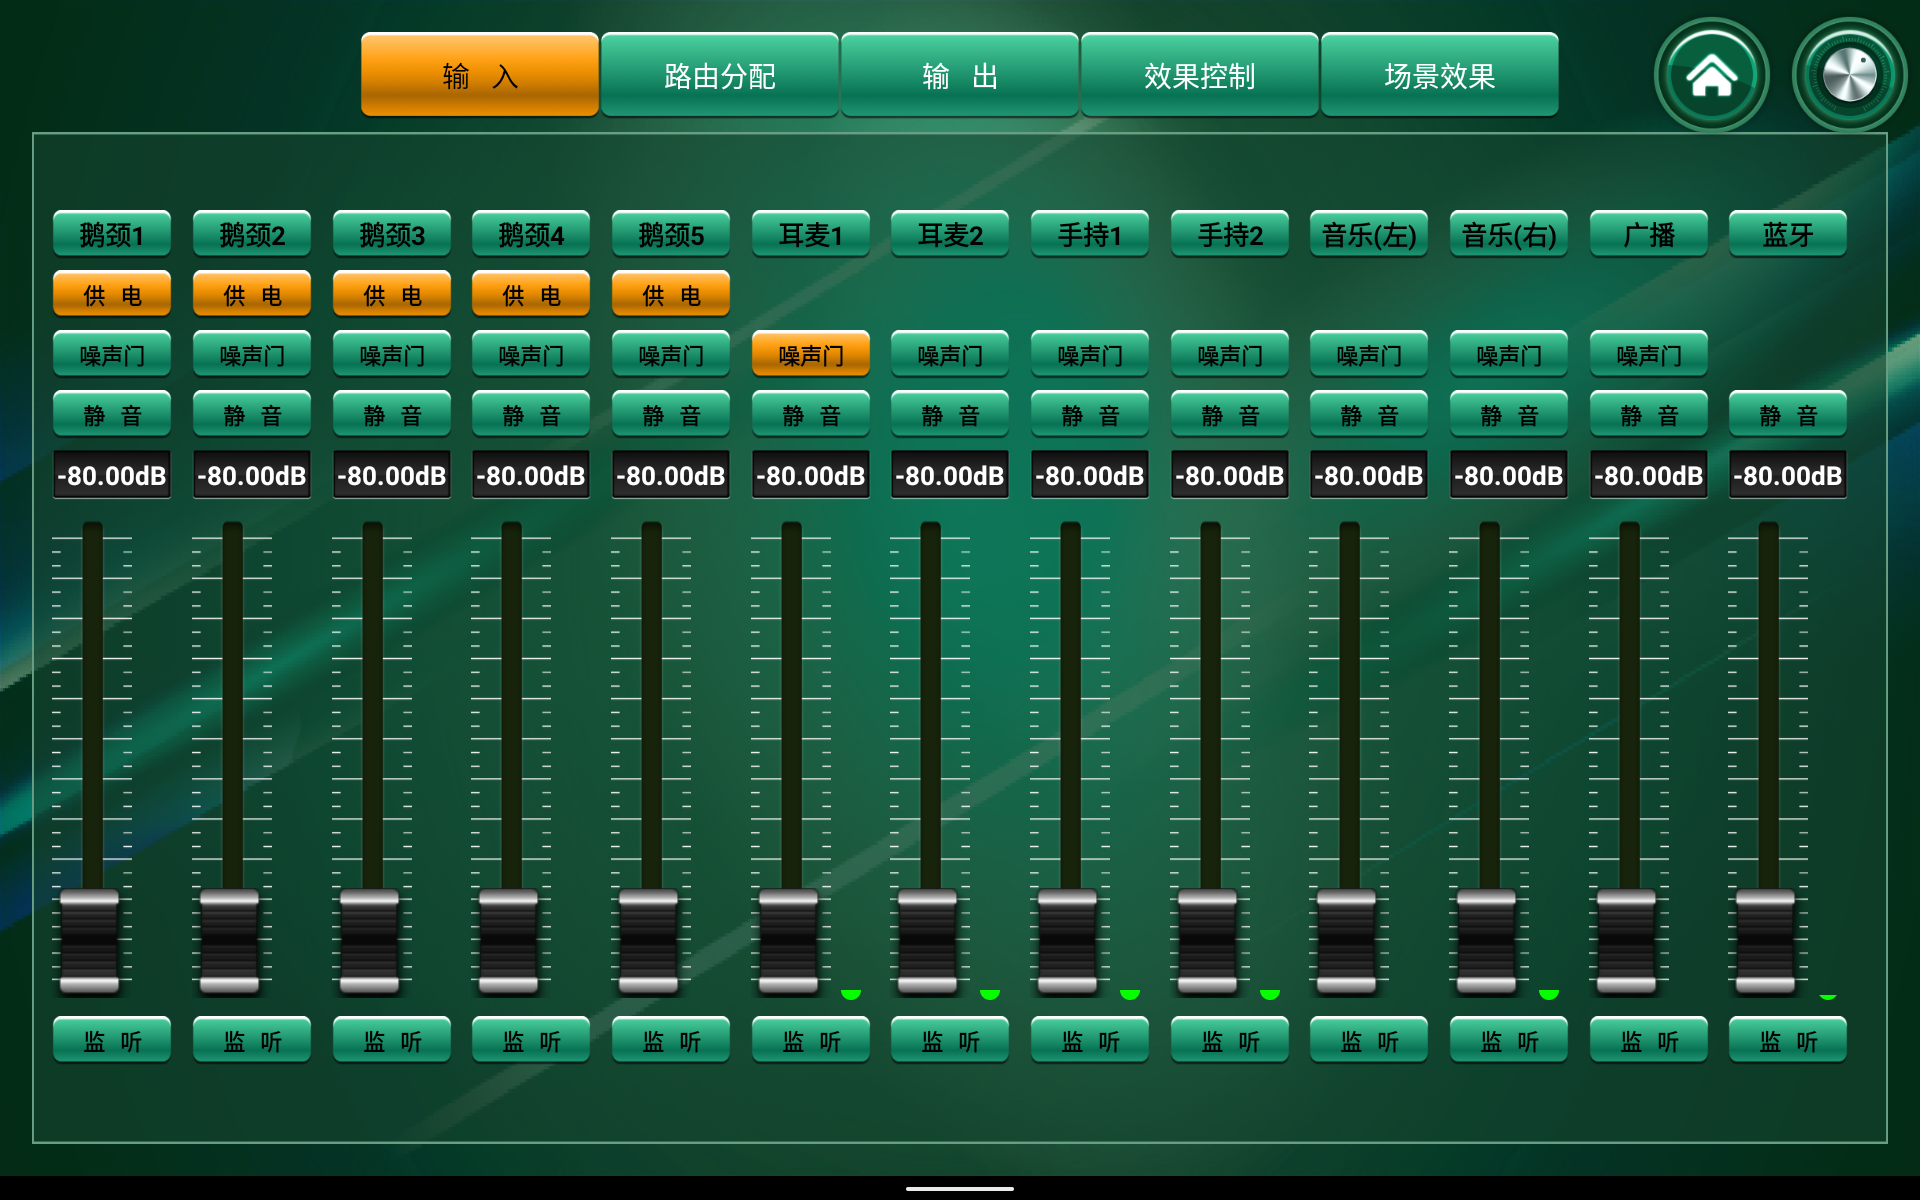Go to the Home screen icon

1711,75
